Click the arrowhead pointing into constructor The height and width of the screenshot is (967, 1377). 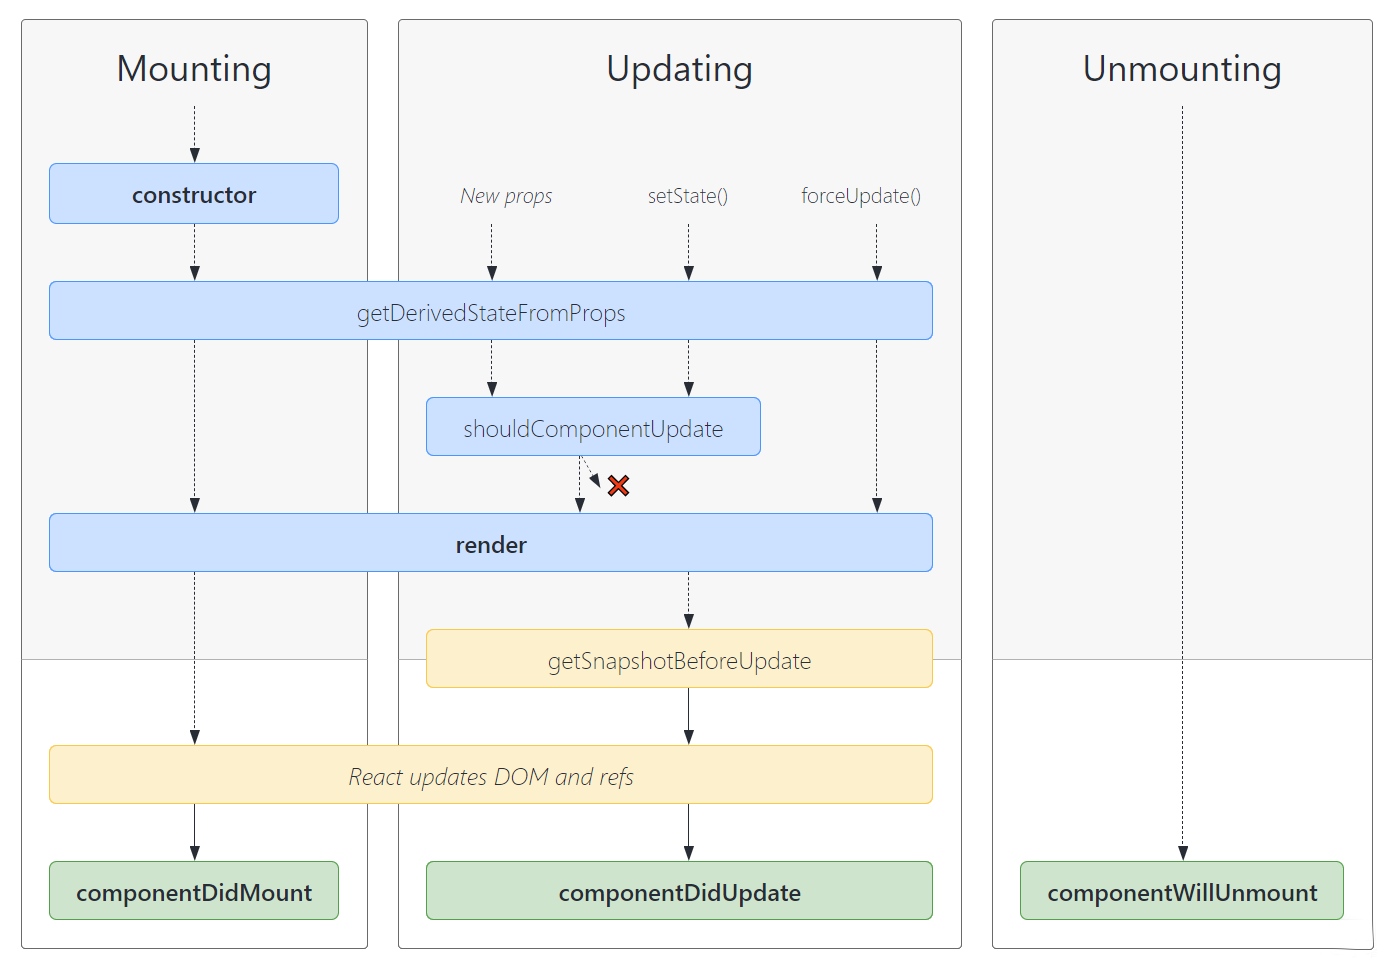click(x=195, y=155)
